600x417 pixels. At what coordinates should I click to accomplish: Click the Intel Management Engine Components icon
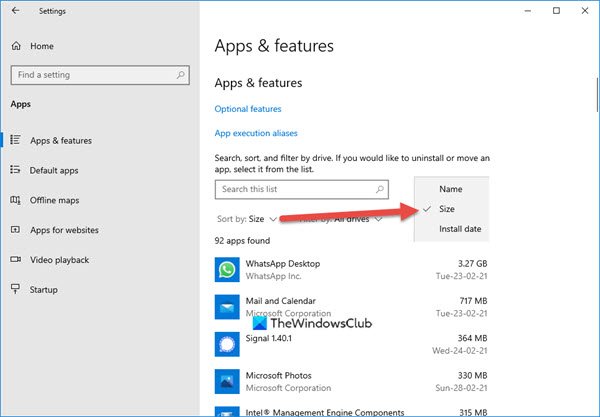227,412
